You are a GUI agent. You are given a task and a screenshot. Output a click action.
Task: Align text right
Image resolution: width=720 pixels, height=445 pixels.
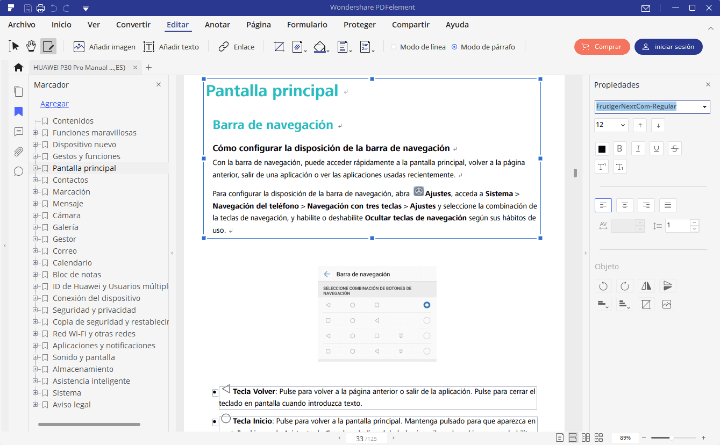[x=646, y=205]
